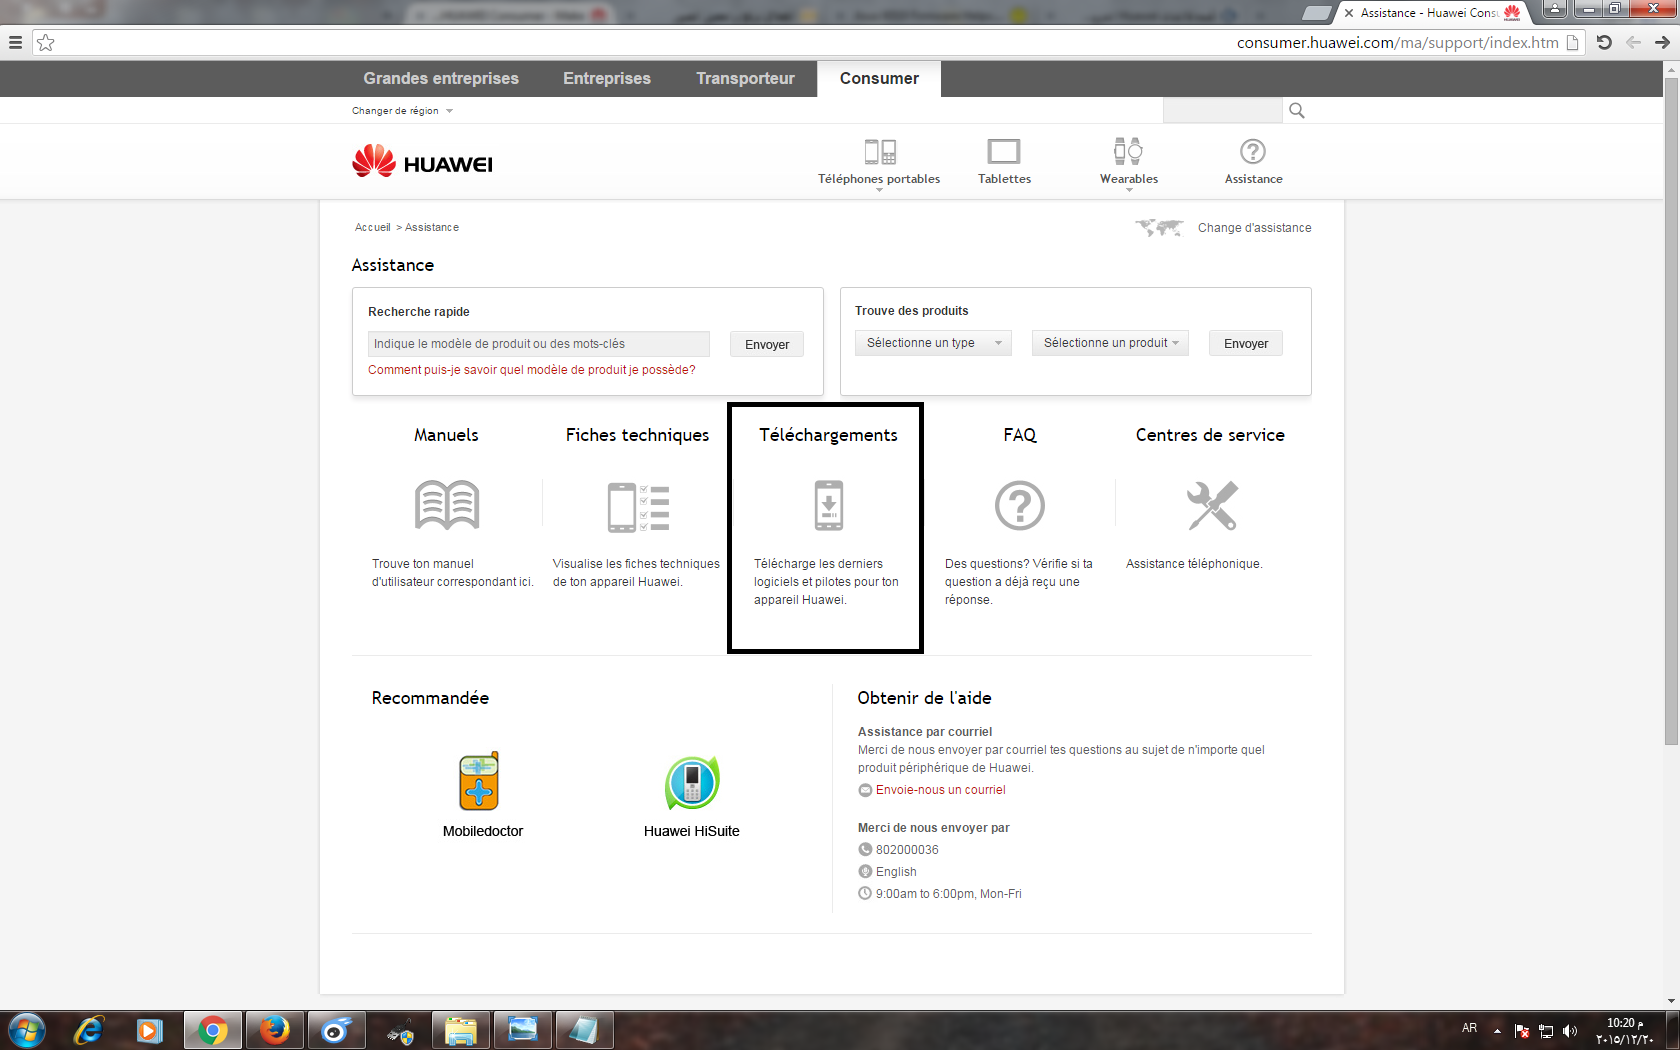Select the Consumer tab
The height and width of the screenshot is (1050, 1680).
tap(879, 78)
